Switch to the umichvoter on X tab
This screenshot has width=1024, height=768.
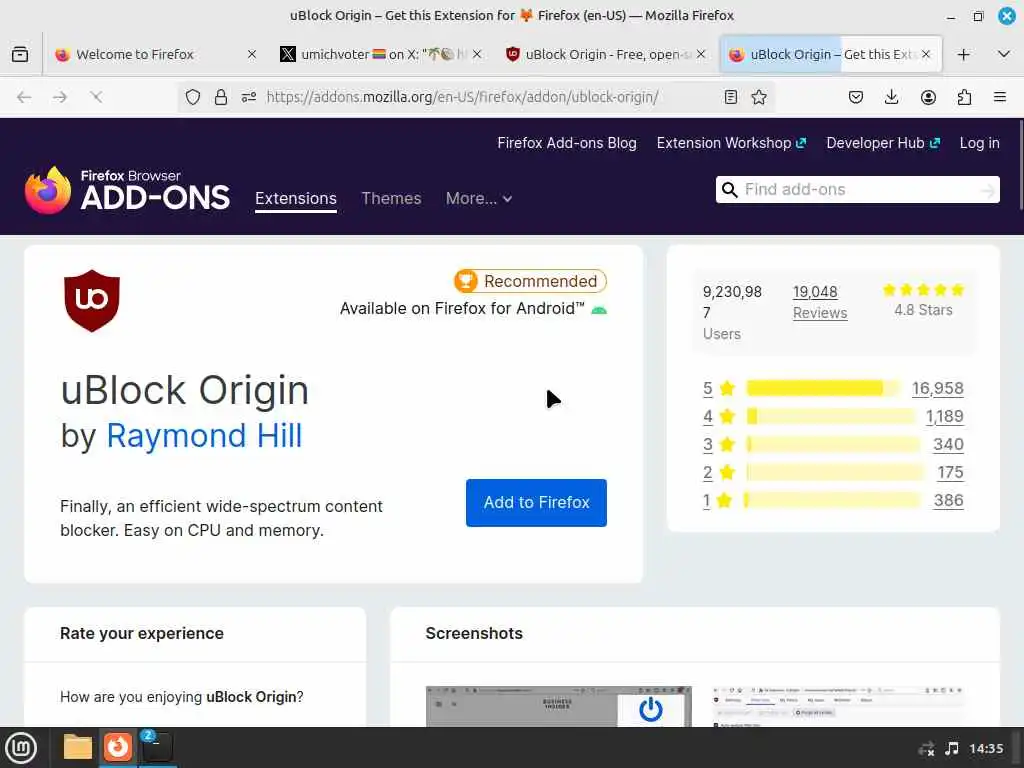coord(380,54)
